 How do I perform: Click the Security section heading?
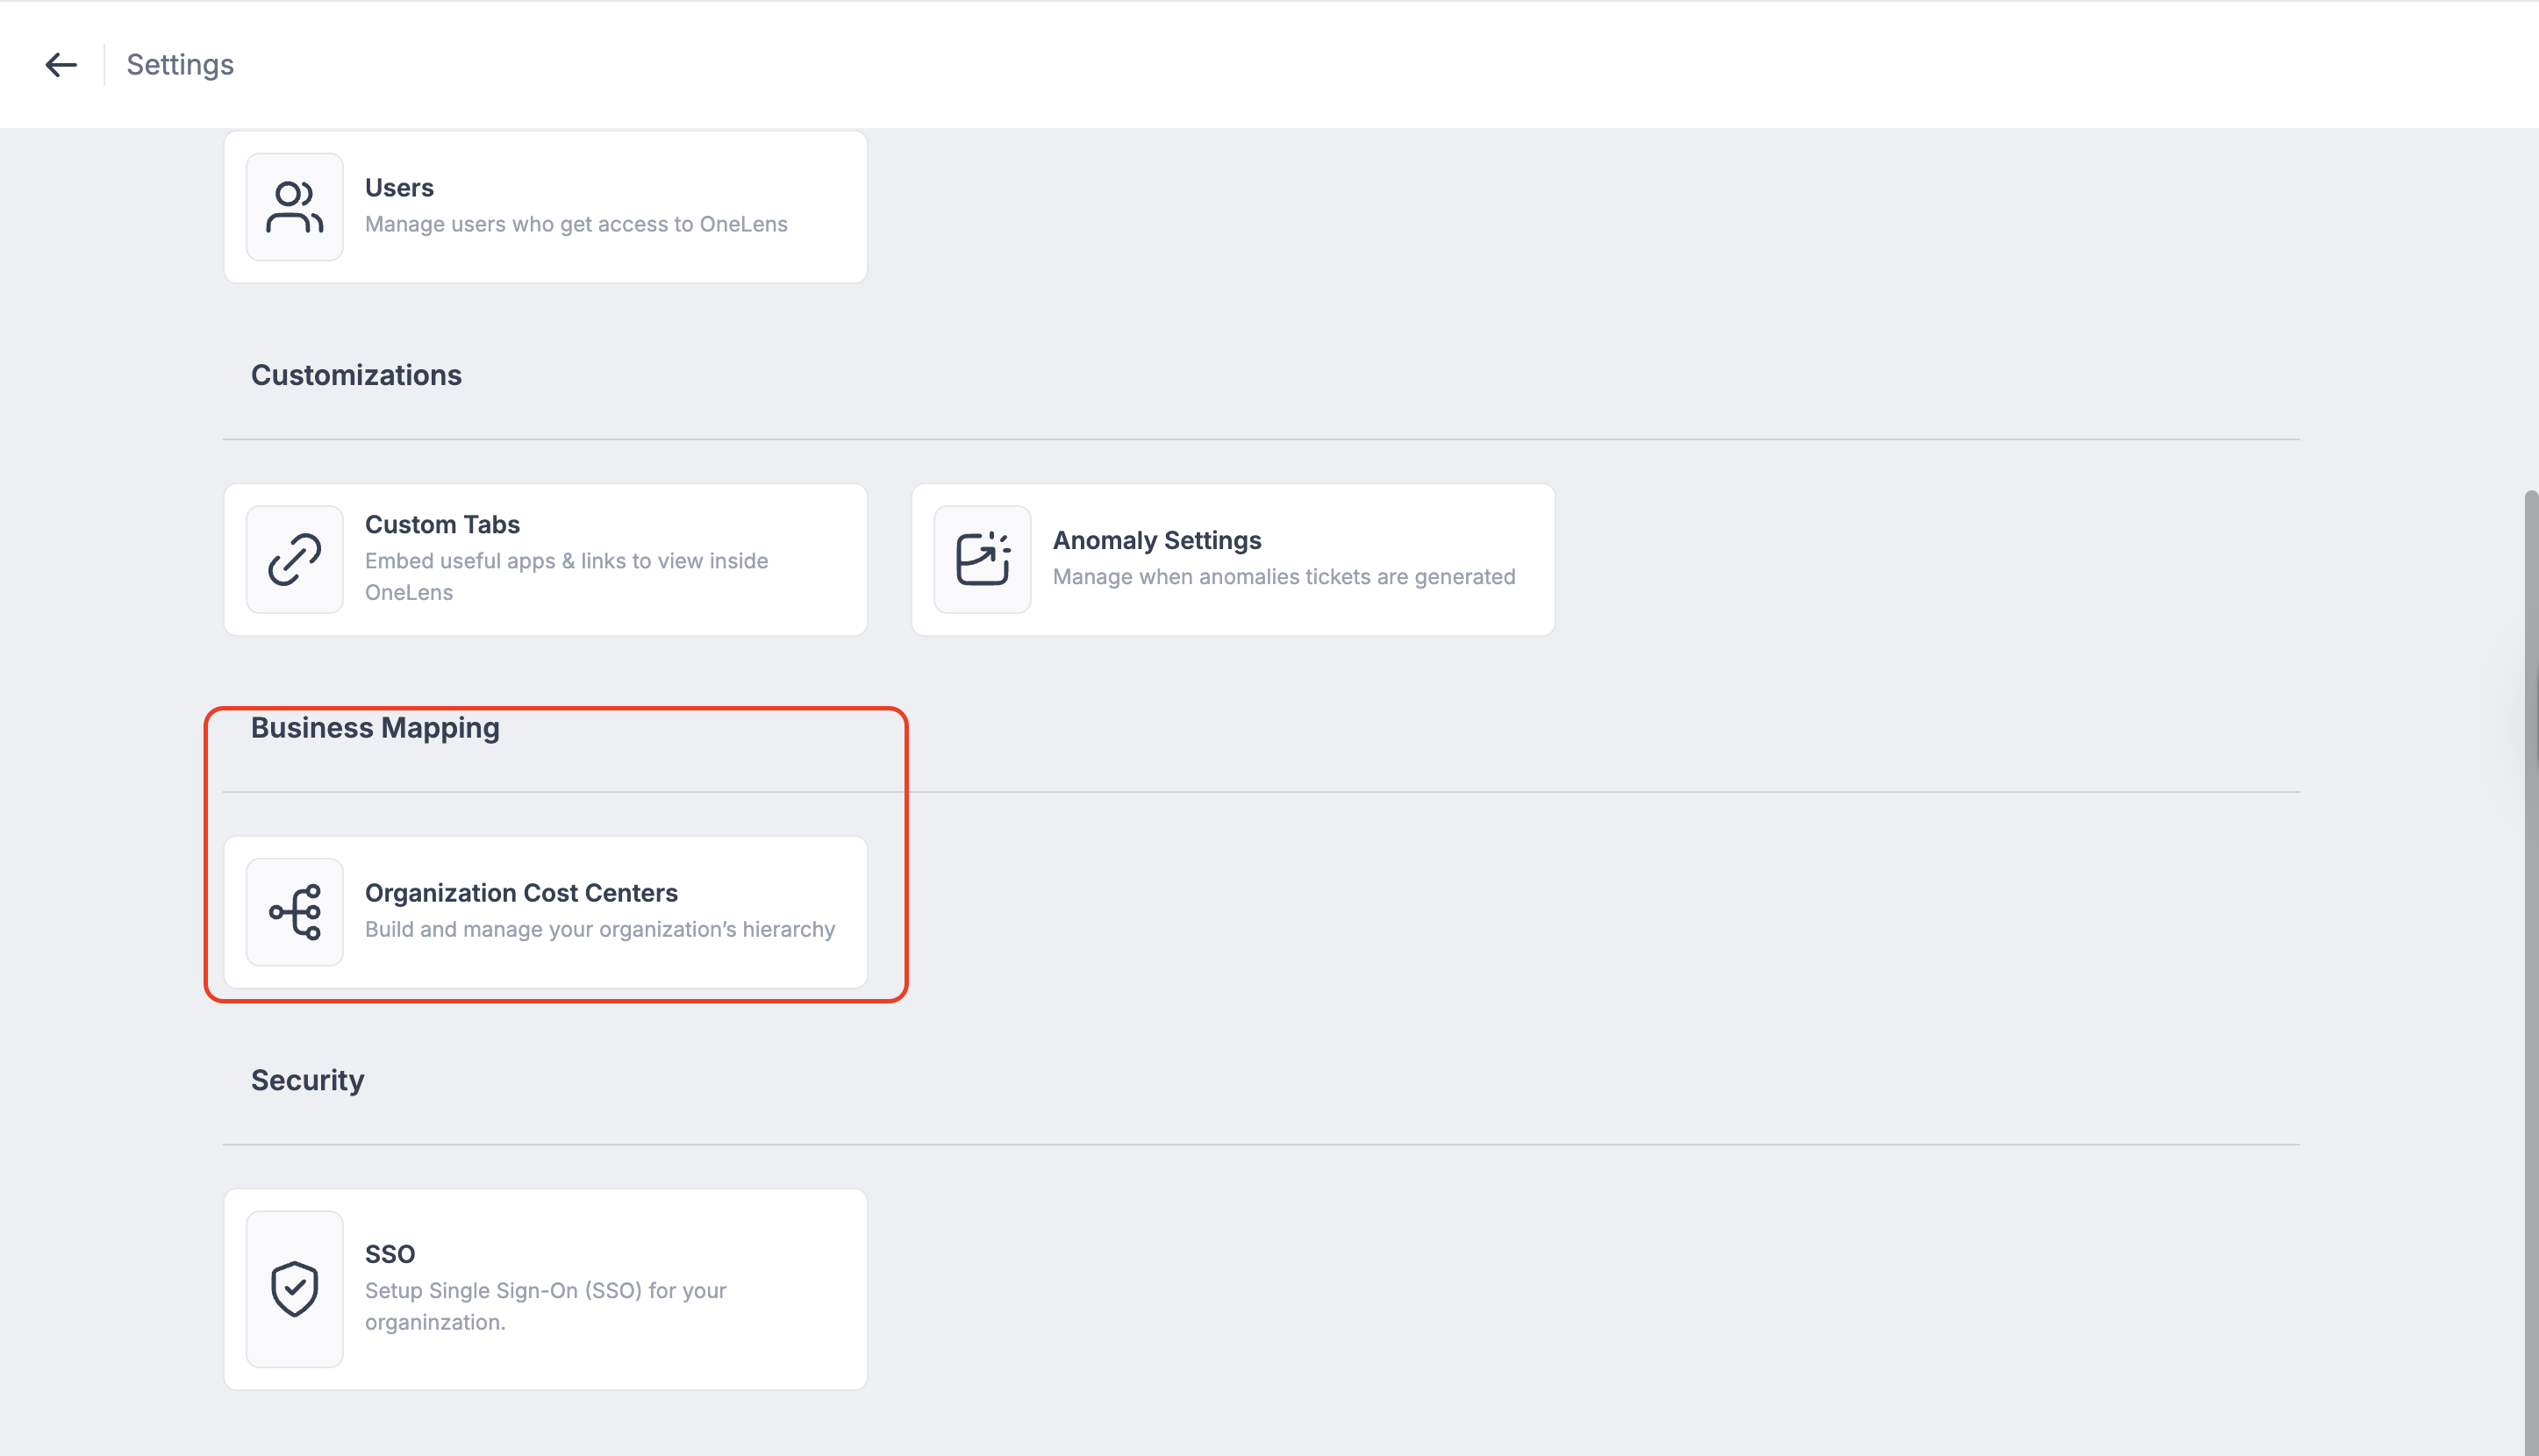click(307, 1080)
